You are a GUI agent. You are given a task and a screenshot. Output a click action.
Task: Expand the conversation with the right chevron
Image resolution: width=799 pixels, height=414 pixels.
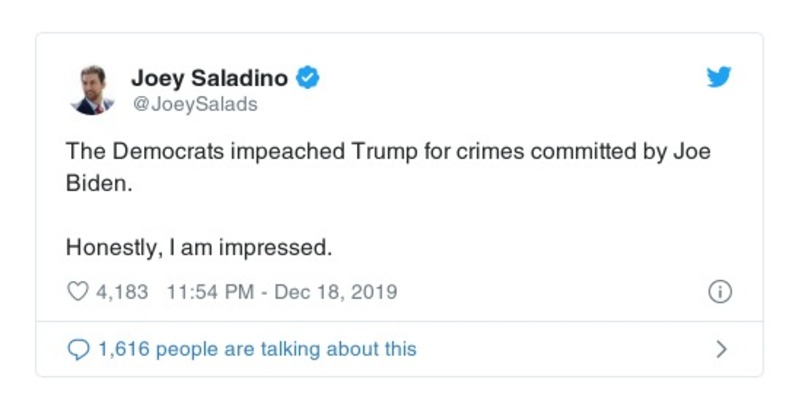[721, 349]
